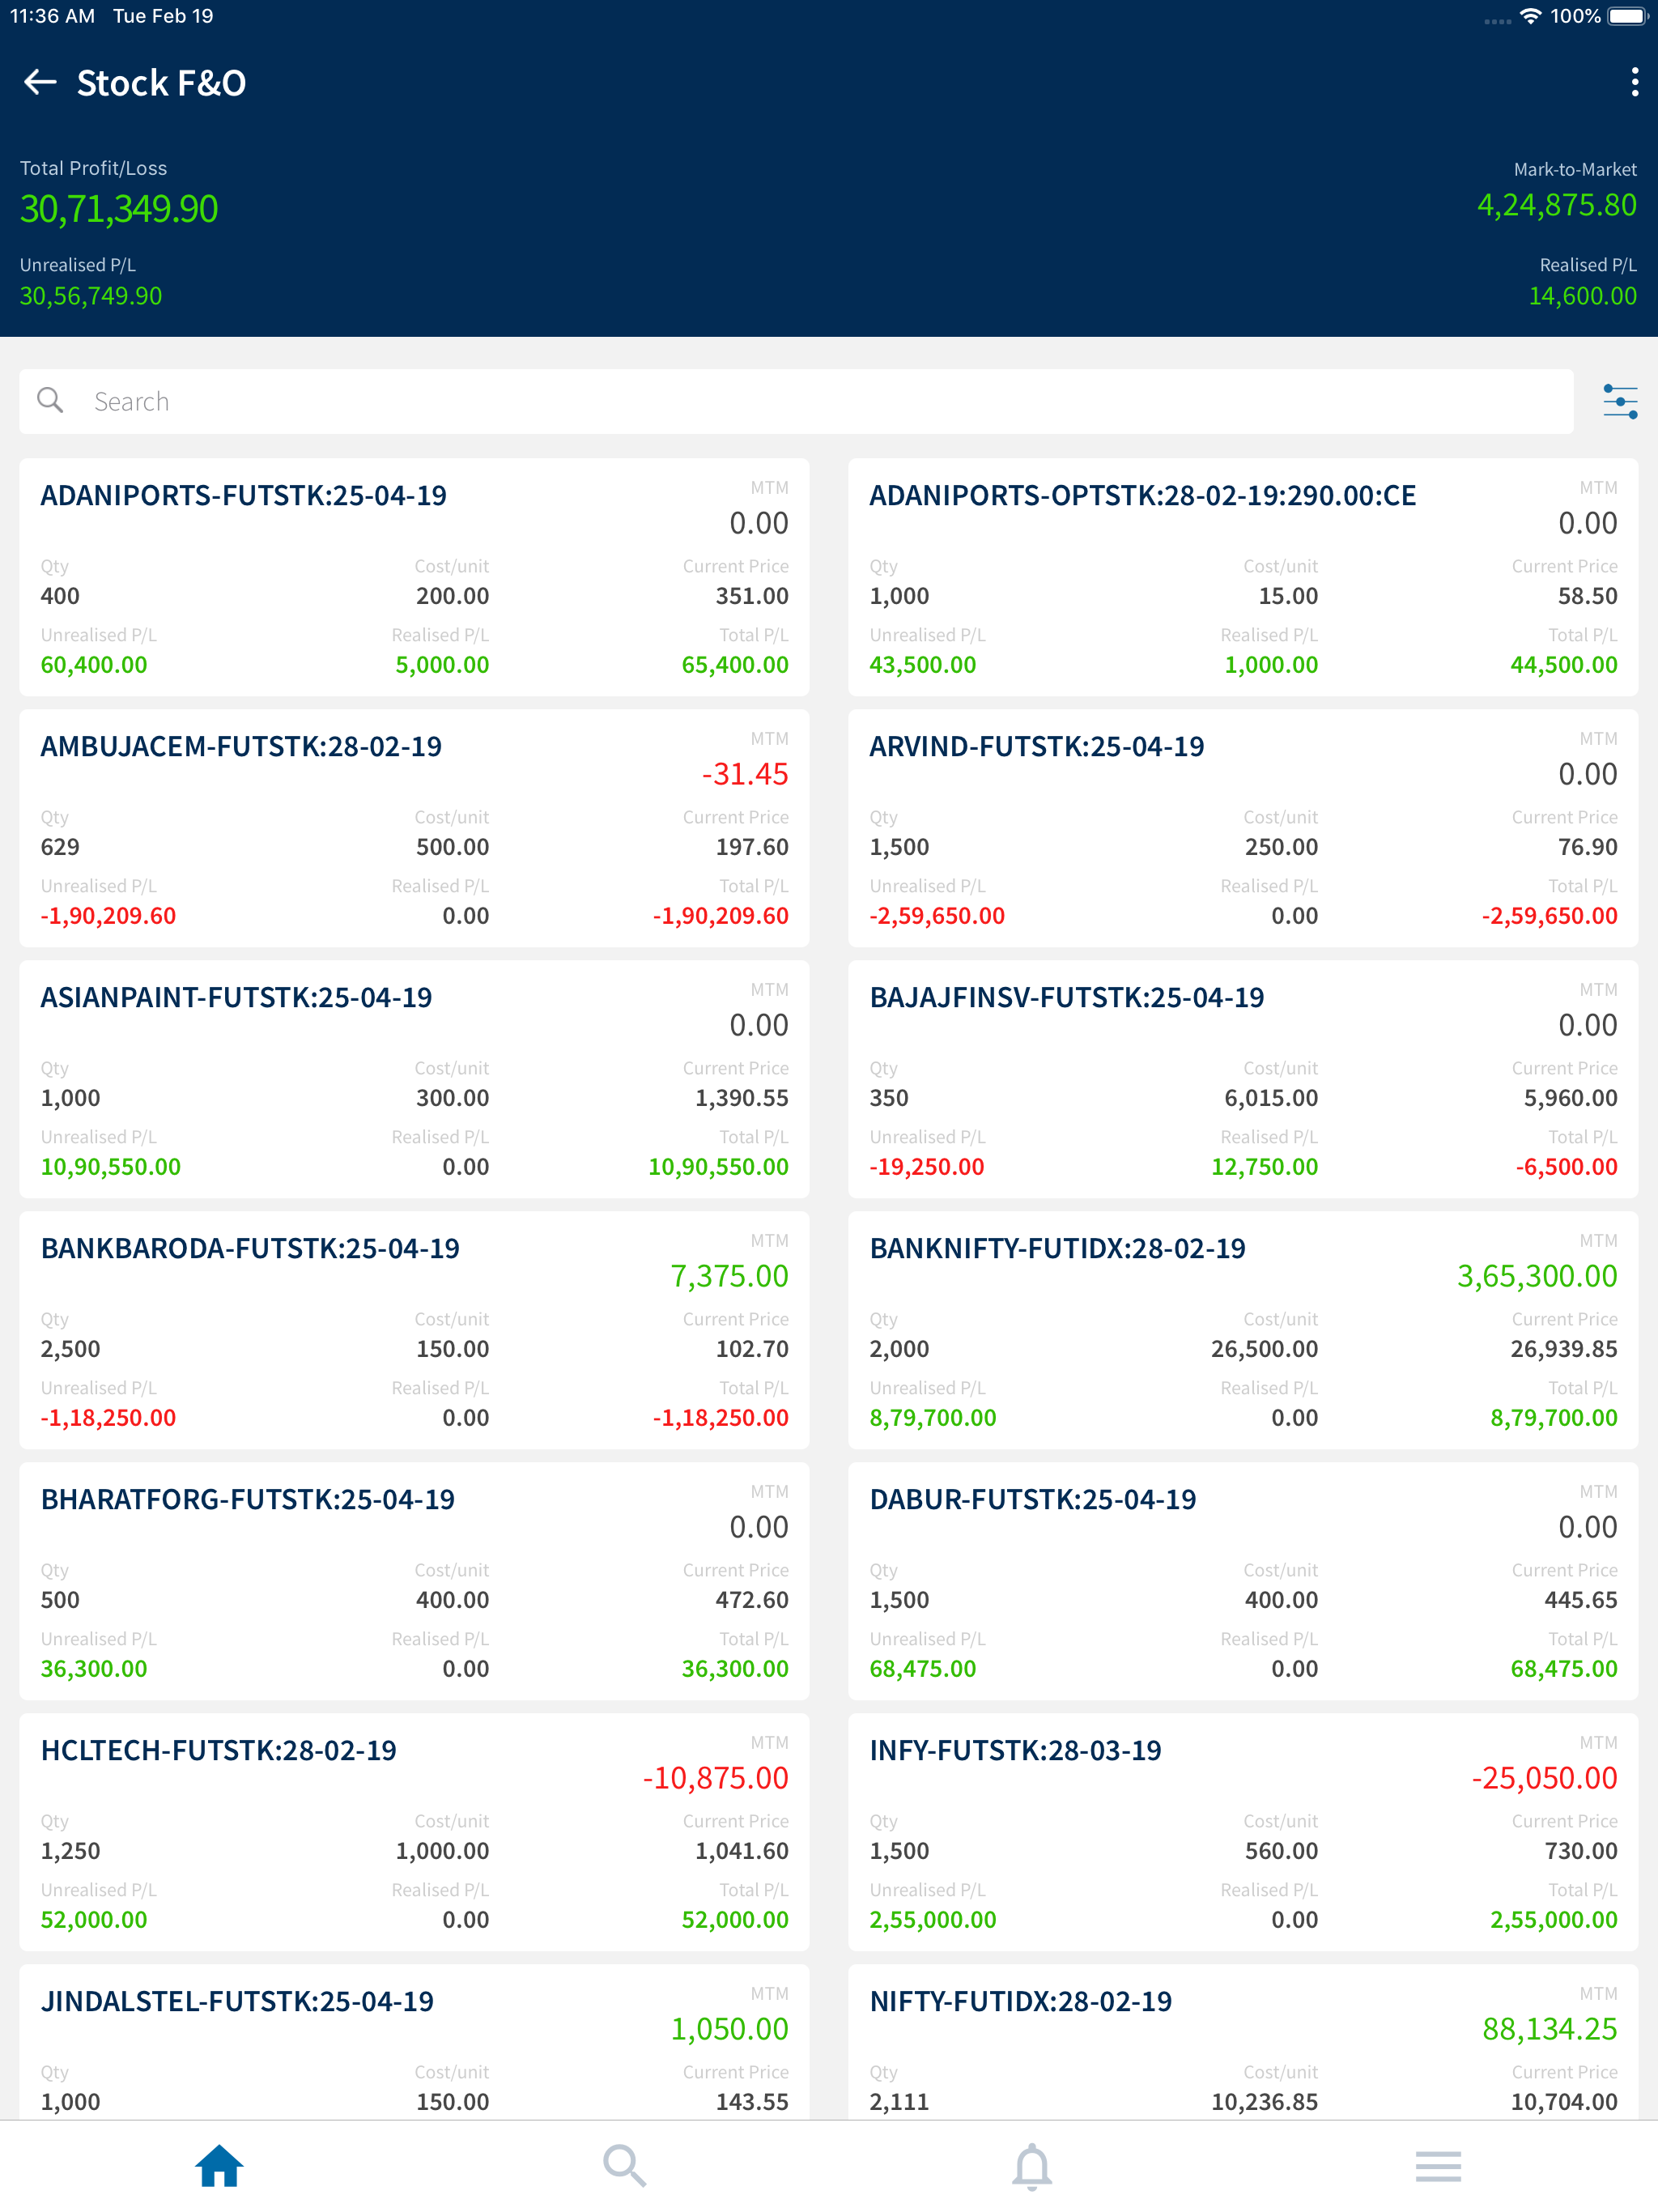The image size is (1658, 2212).
Task: Tap AMBUJACEM MTM value -31.45
Action: tap(745, 774)
